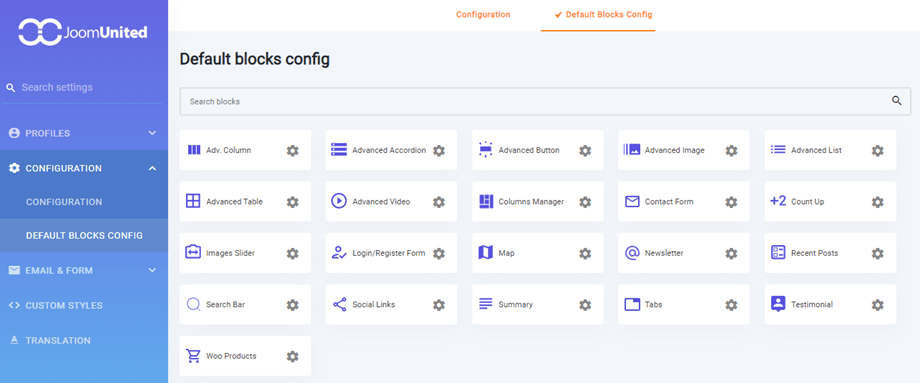
Task: Click the Columns Manager layout icon
Action: pyautogui.click(x=486, y=201)
